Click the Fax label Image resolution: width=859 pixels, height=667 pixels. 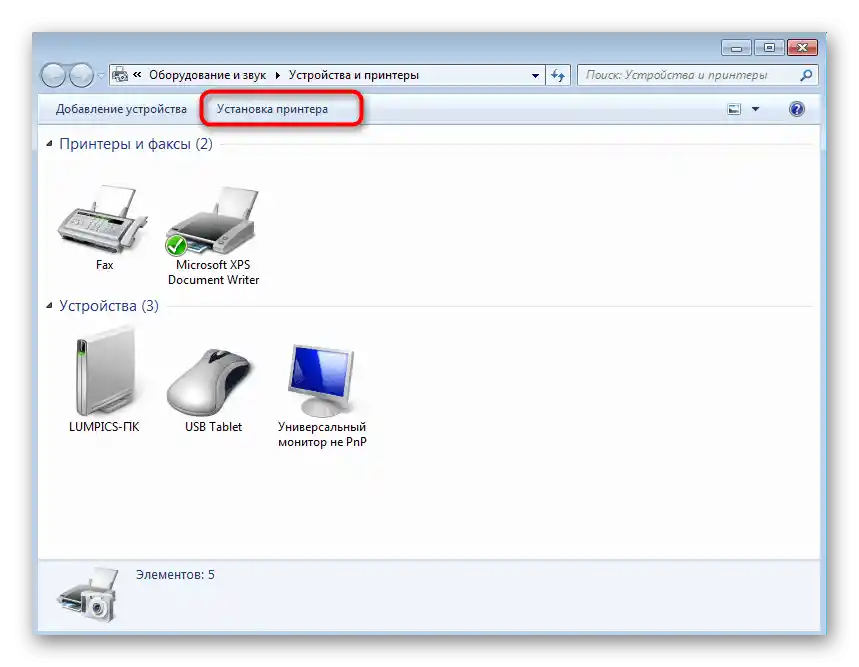[104, 265]
